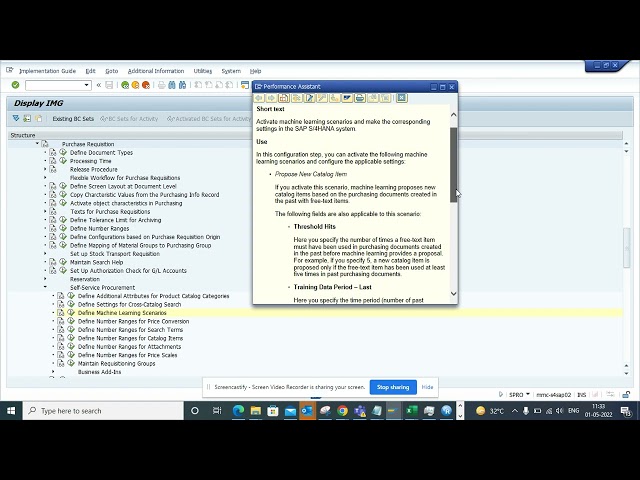Select Define Number Ranges for Attachments row
The width and height of the screenshot is (640, 480).
[x=129, y=347]
